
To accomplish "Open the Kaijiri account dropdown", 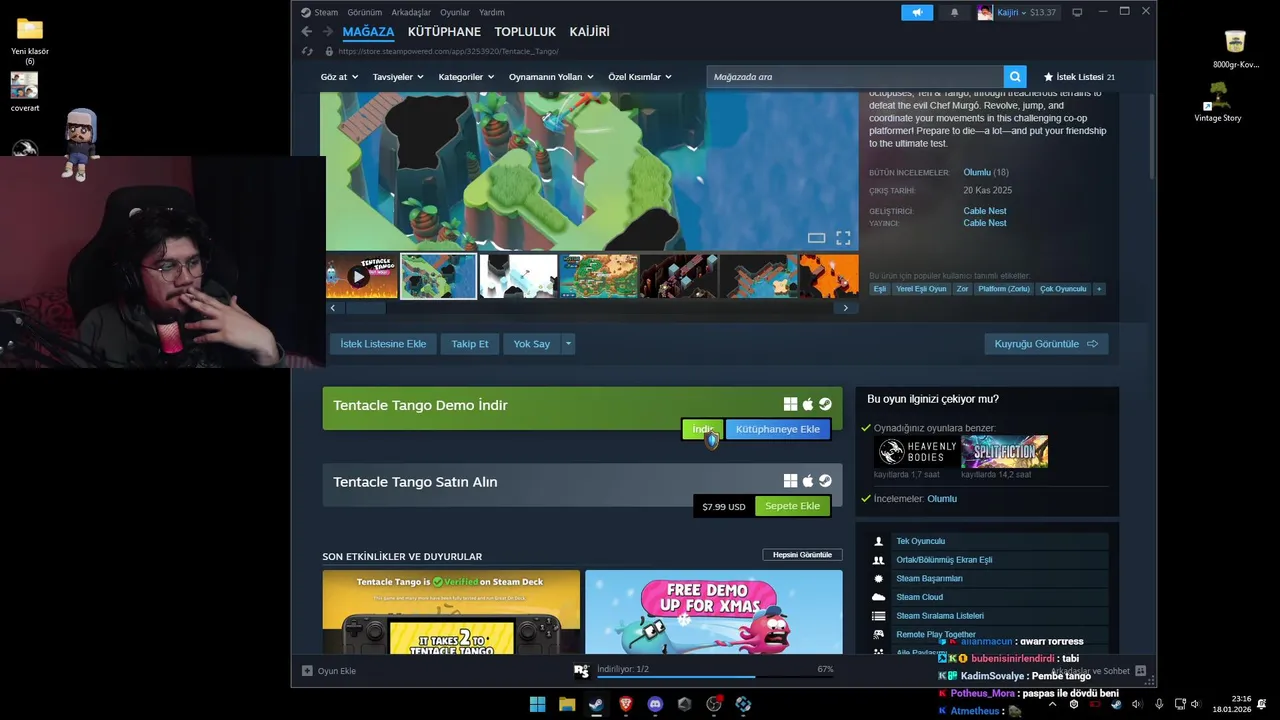I will coord(1026,12).
